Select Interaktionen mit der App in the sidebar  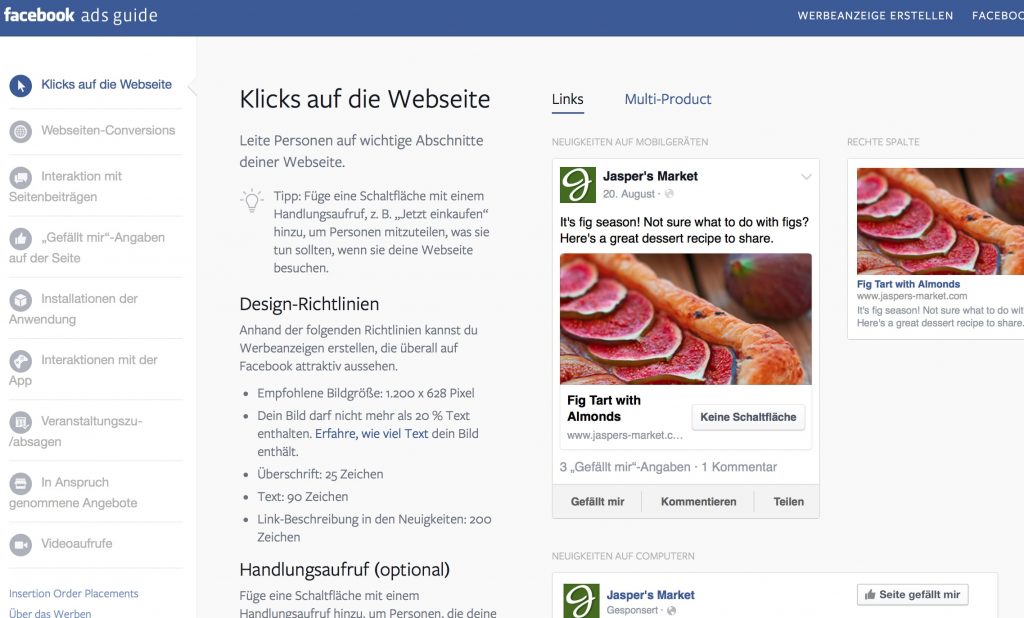(x=83, y=370)
